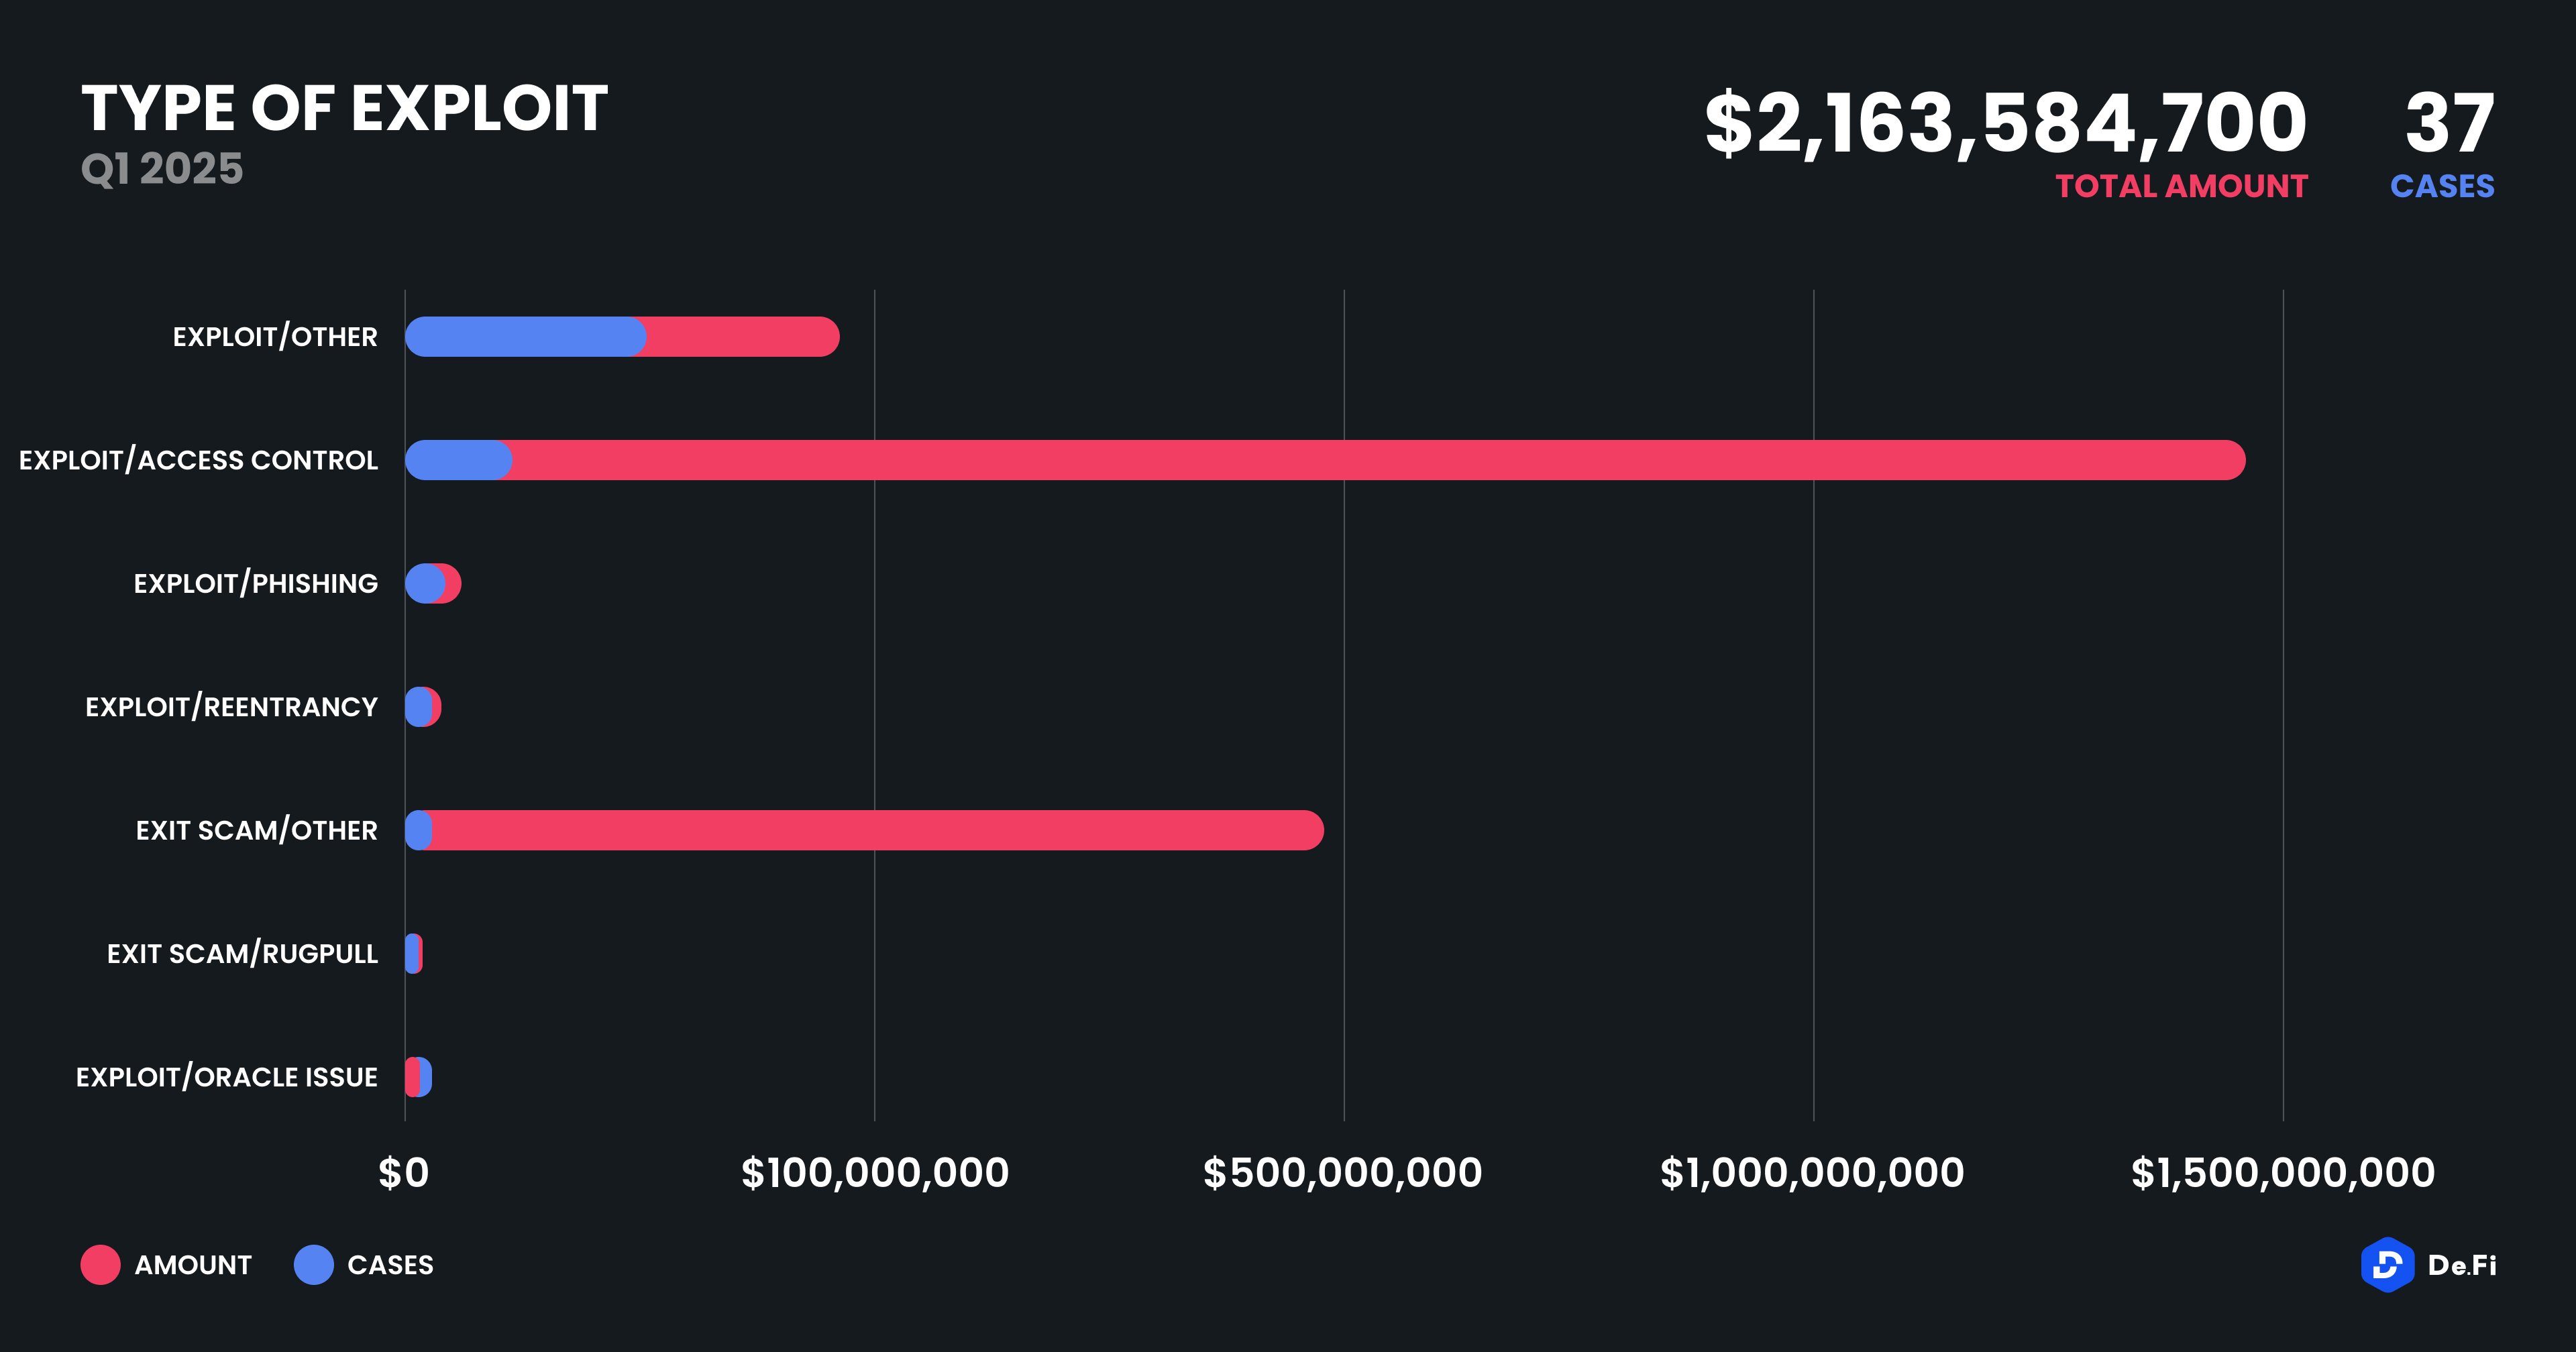Click the TYPE OF EXPLOIT chart title
The image size is (2576, 1352).
point(344,108)
